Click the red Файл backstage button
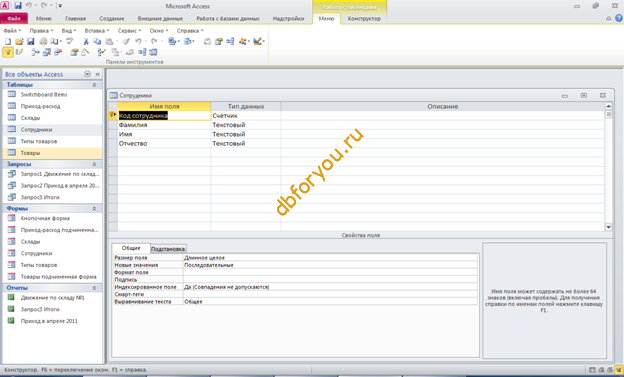This screenshot has width=624, height=377. point(14,18)
